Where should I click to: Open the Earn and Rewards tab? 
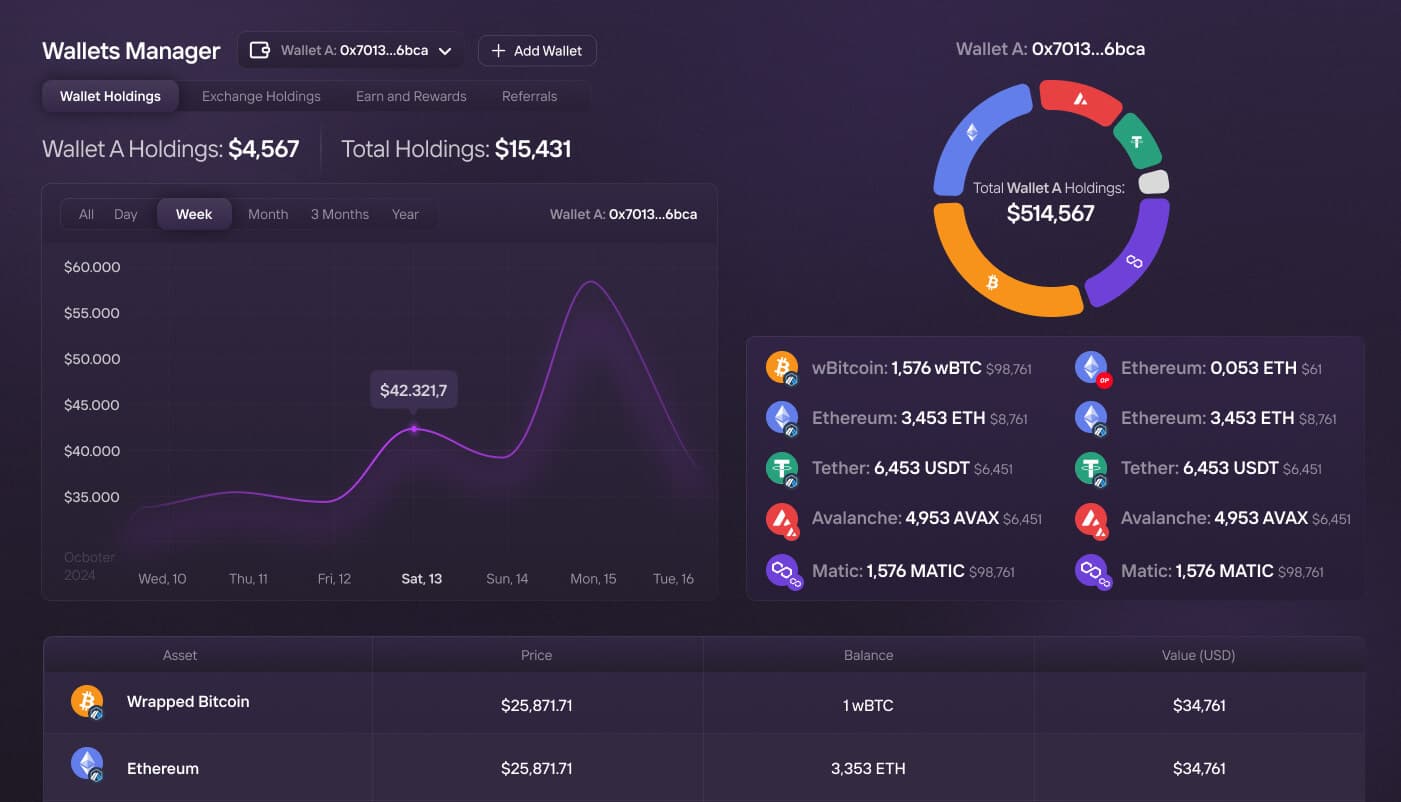(411, 96)
